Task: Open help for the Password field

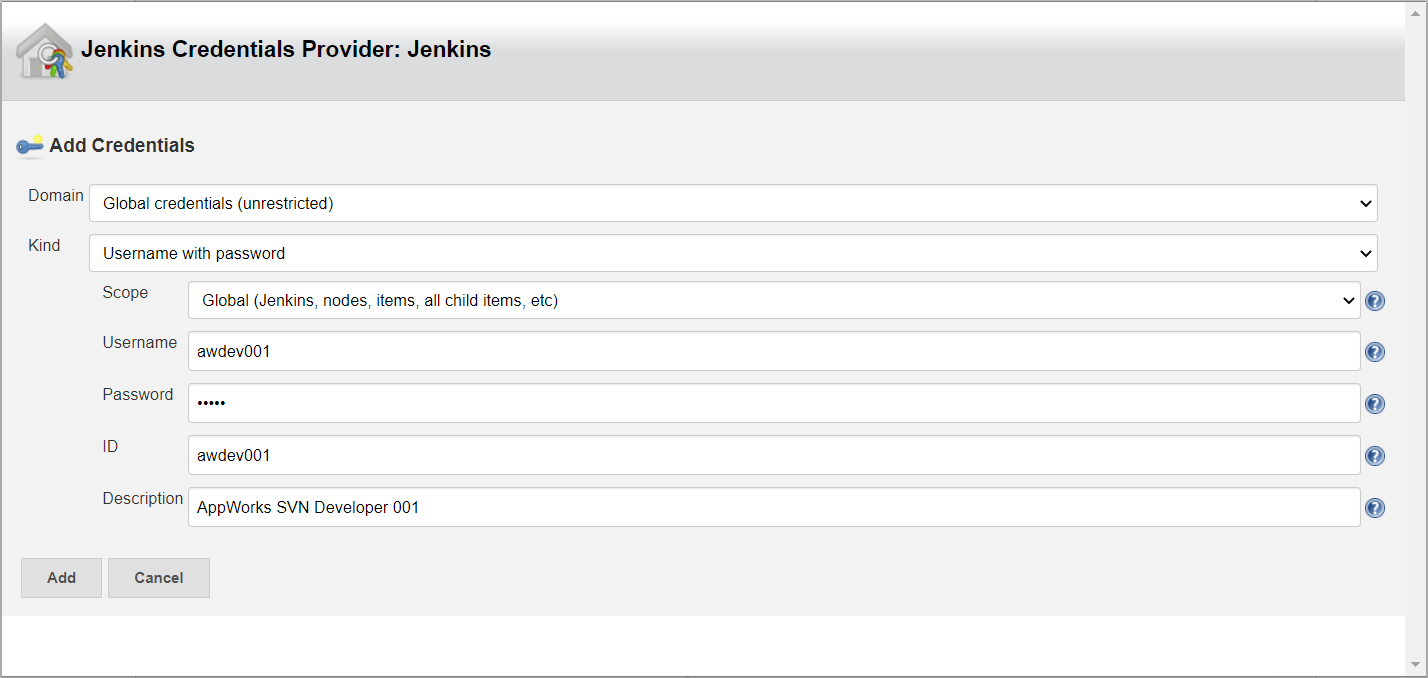Action: (x=1375, y=404)
